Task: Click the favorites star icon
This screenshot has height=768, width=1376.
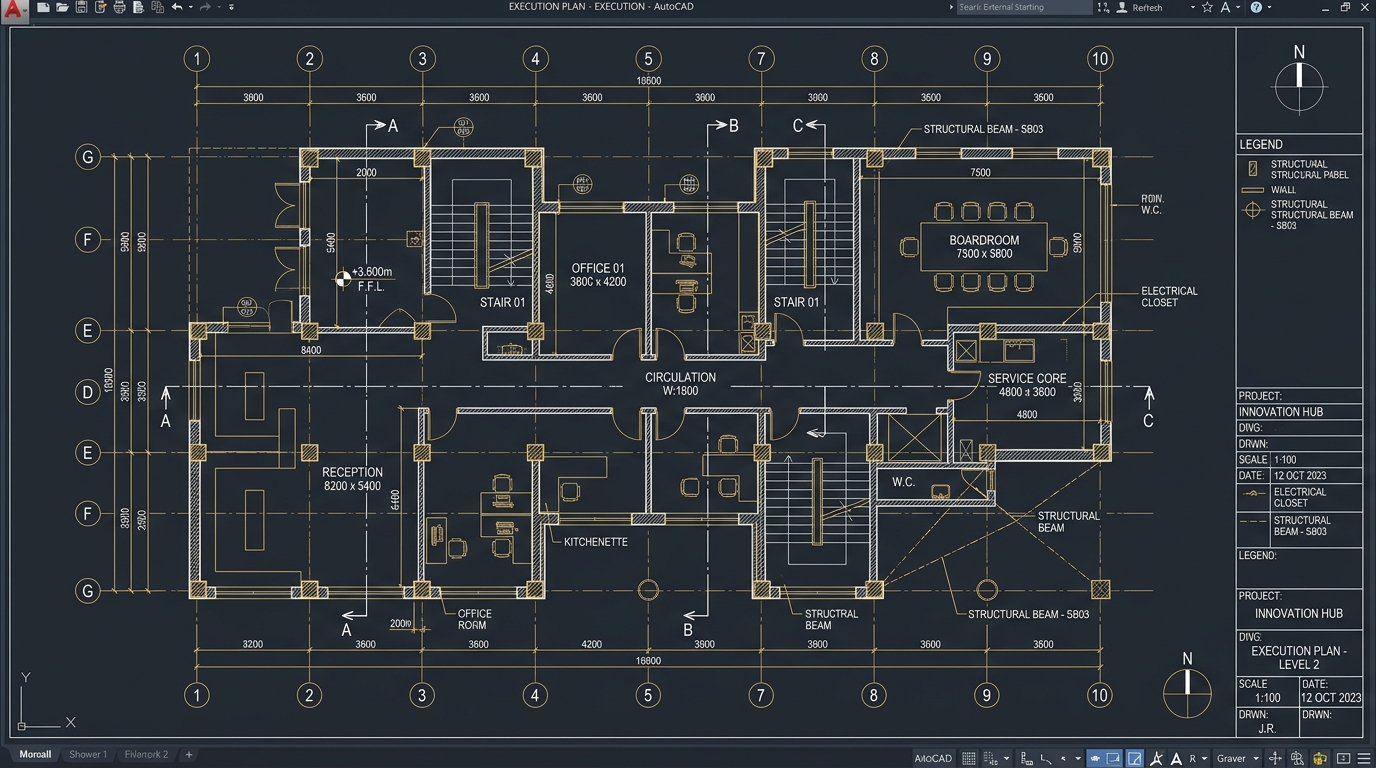Action: click(1208, 7)
